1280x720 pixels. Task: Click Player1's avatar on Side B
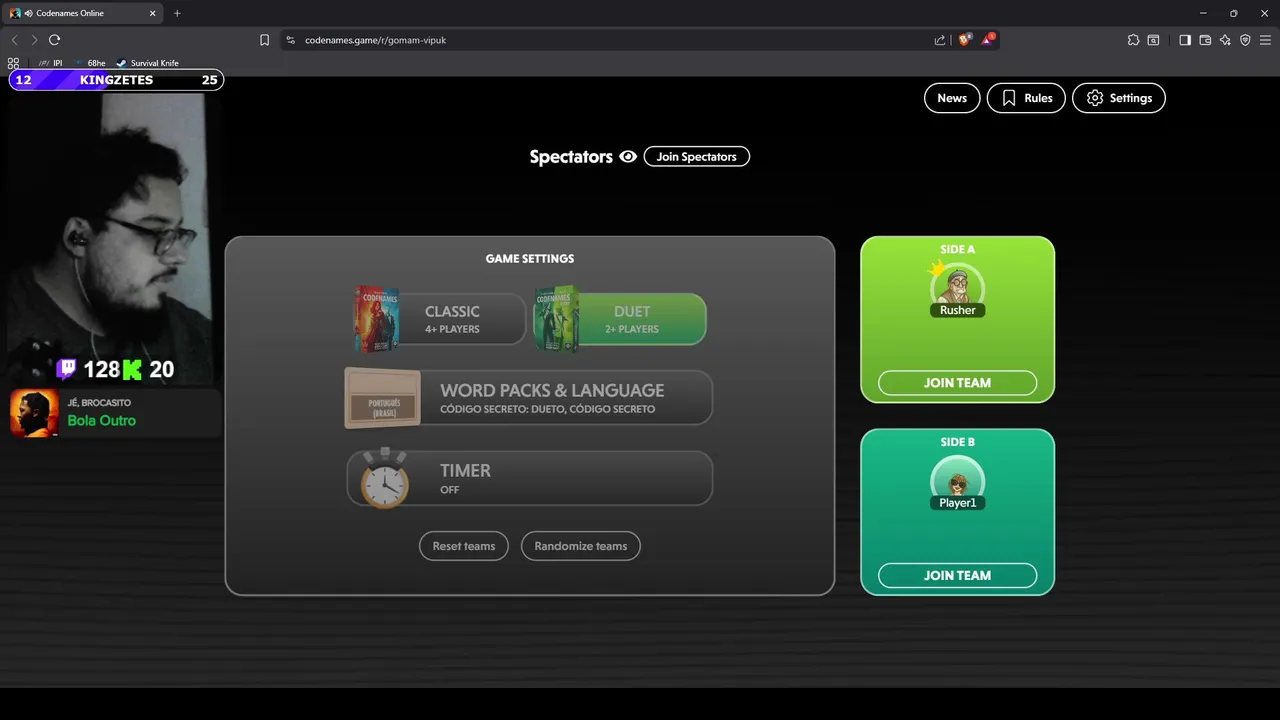coord(958,480)
